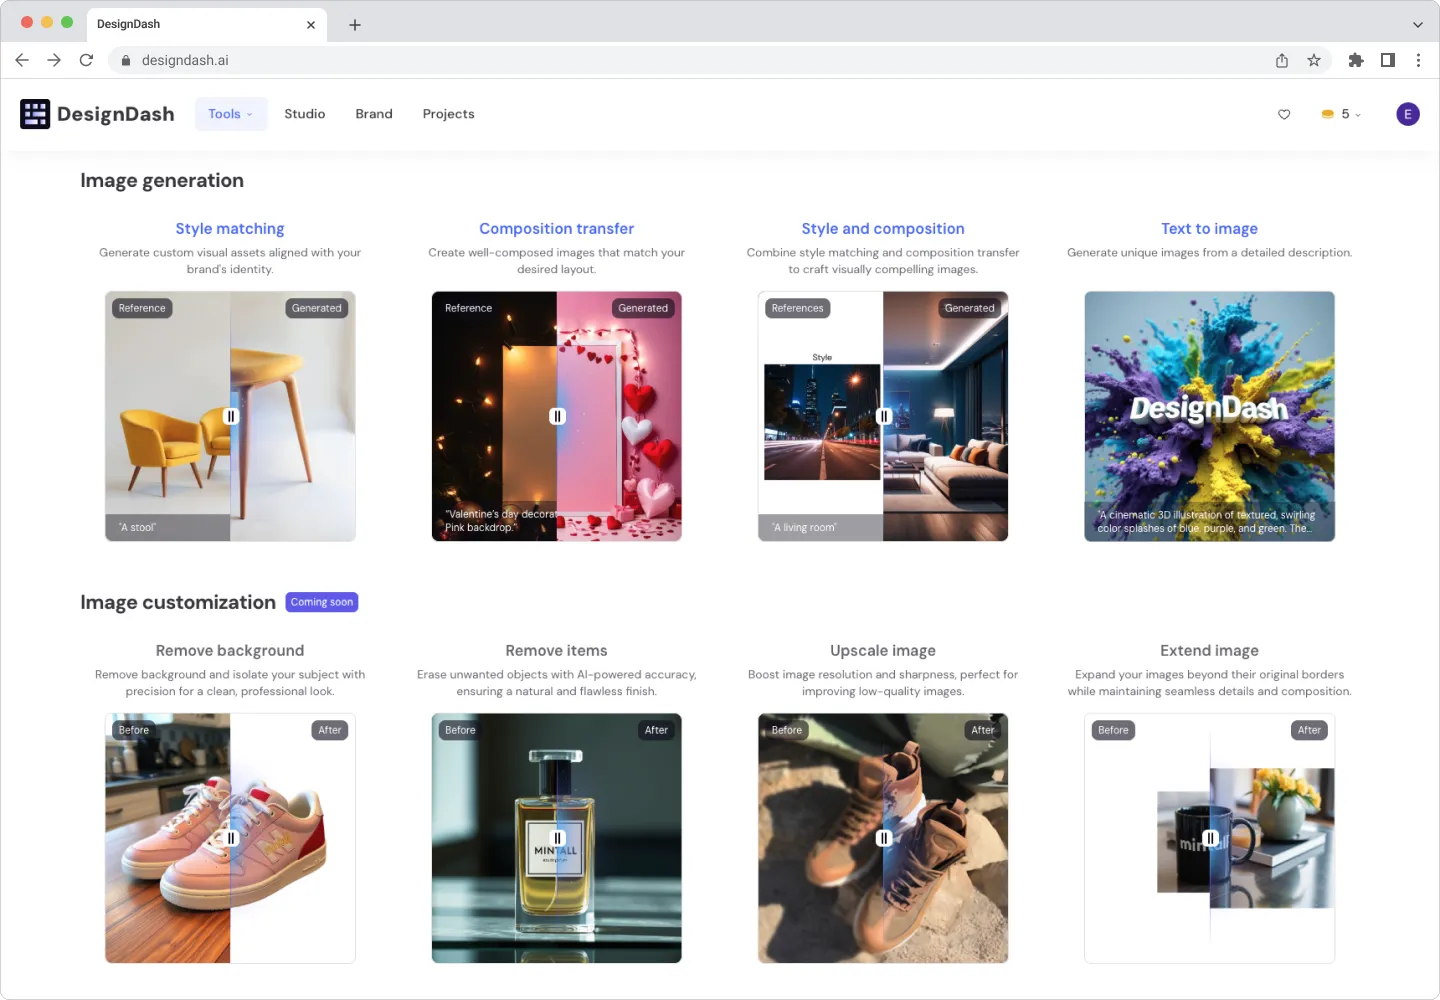Click the After label on Extend image

pyautogui.click(x=1309, y=730)
